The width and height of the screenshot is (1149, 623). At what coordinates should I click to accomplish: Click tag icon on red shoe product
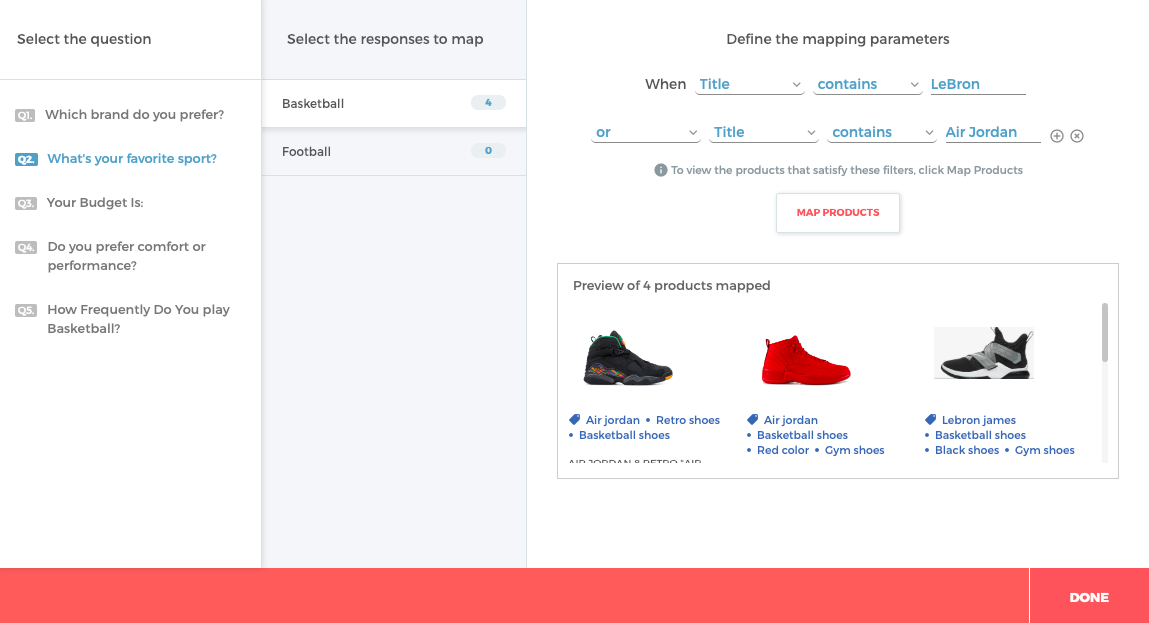click(753, 420)
